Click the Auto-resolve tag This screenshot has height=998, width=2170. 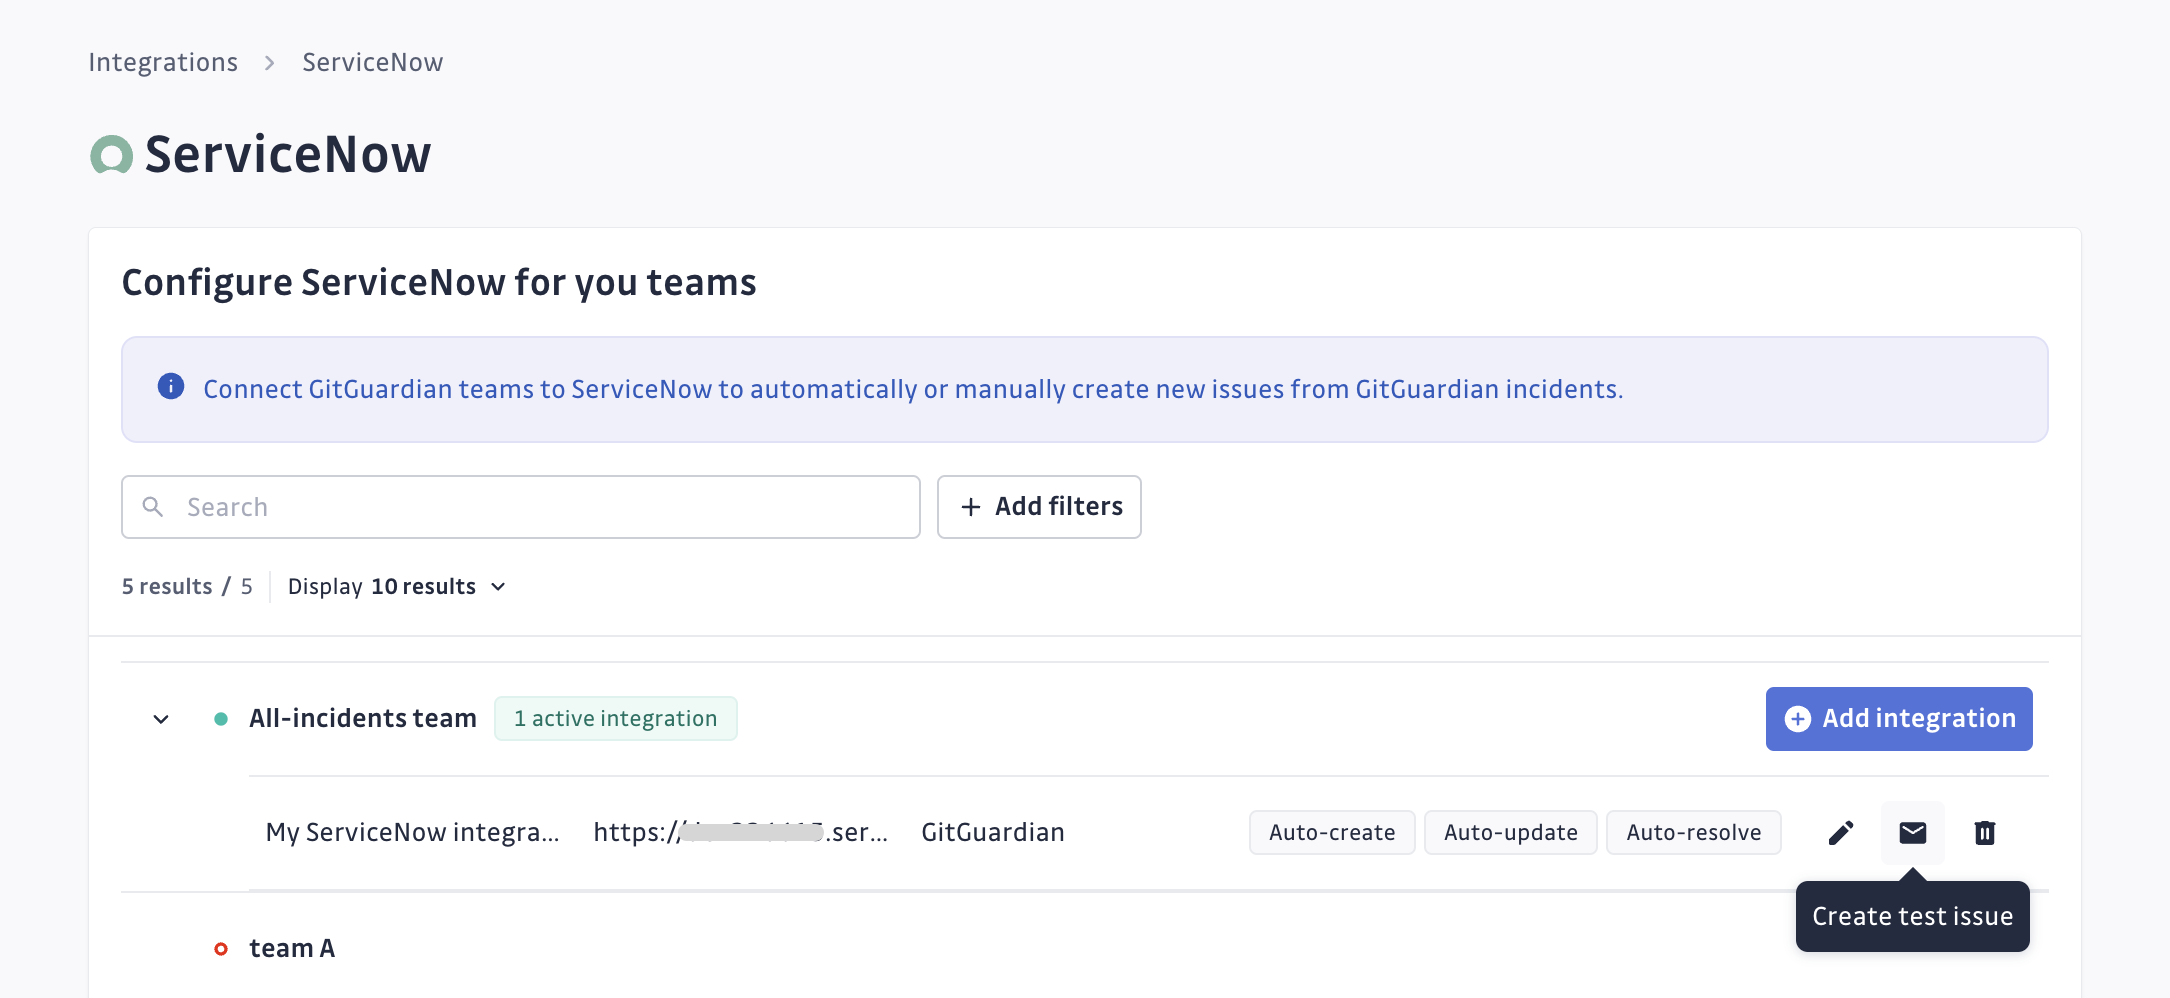(x=1693, y=832)
